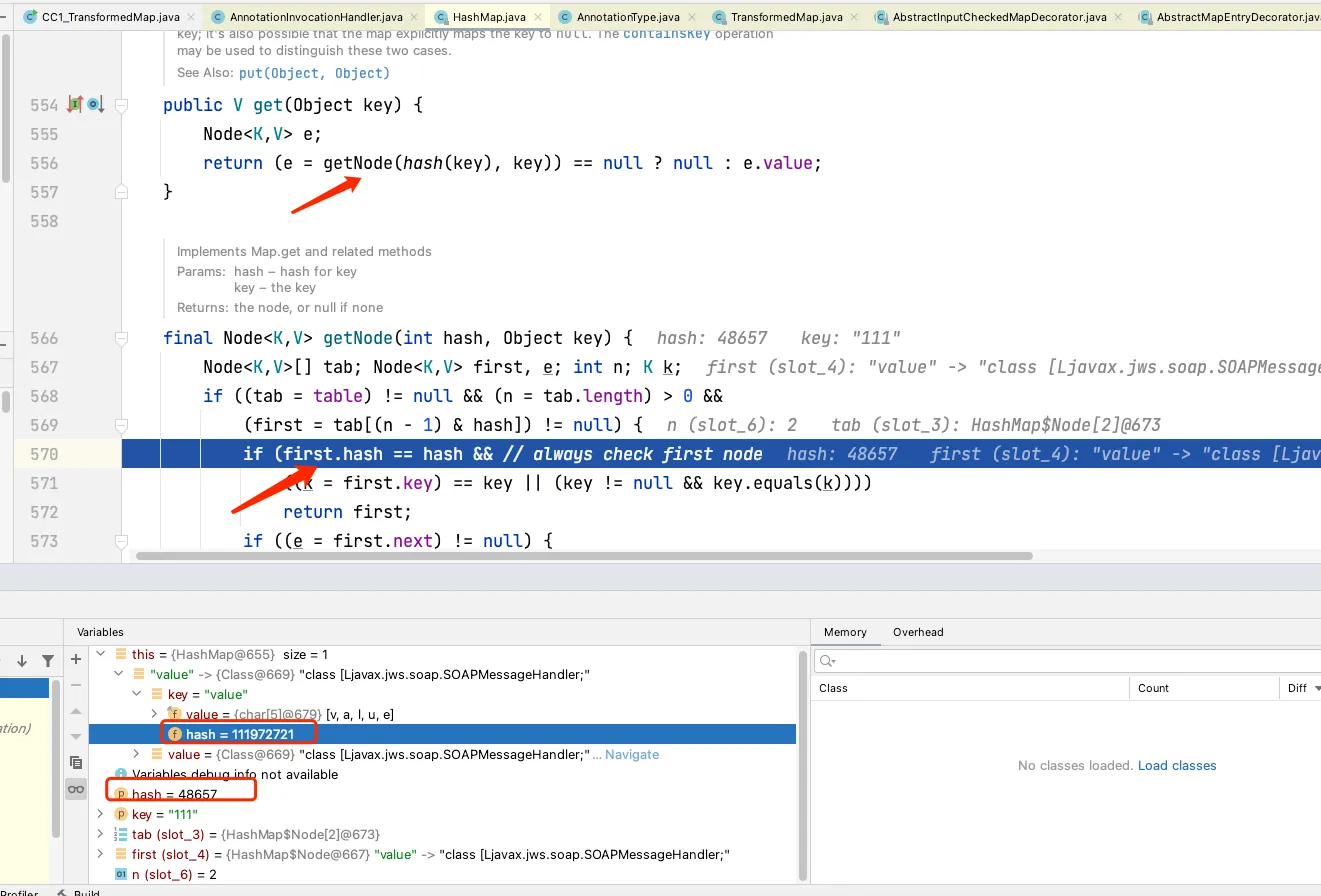Click the Load classes link
The height and width of the screenshot is (896, 1321).
click(1177, 766)
